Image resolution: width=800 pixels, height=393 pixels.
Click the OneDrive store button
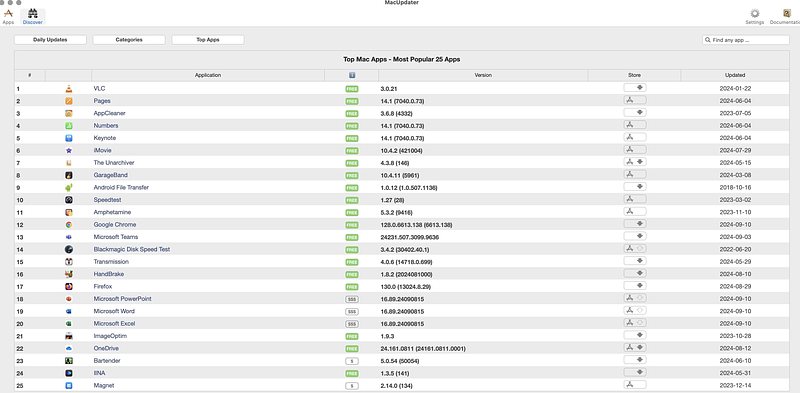pos(635,348)
